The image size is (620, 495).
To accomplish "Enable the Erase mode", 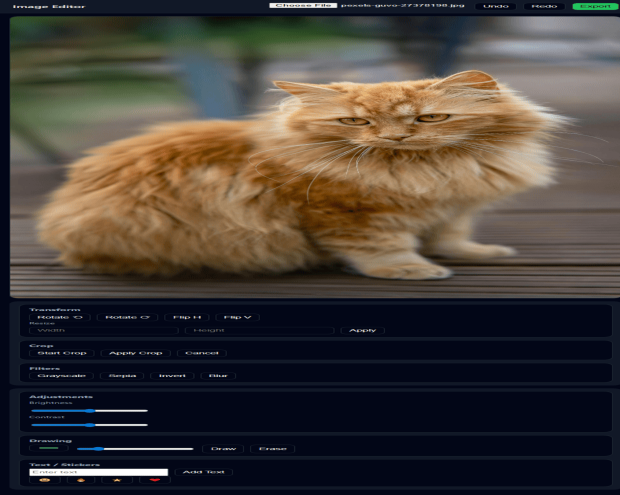I will click(x=272, y=449).
